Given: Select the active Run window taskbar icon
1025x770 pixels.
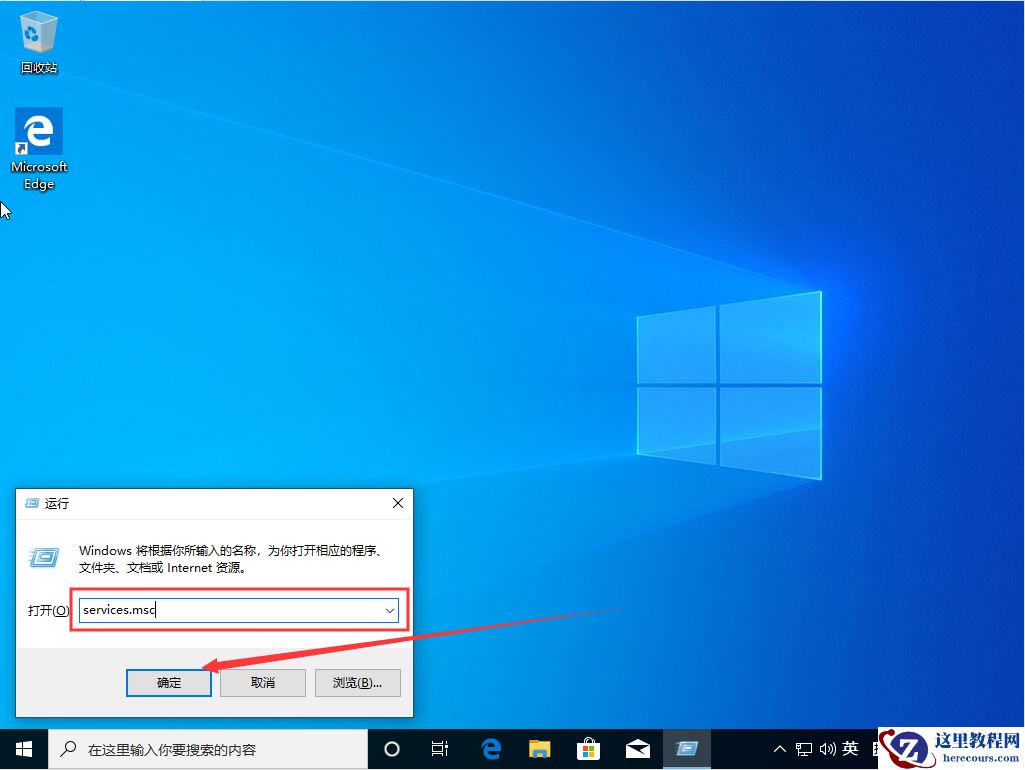Looking at the screenshot, I should (687, 748).
